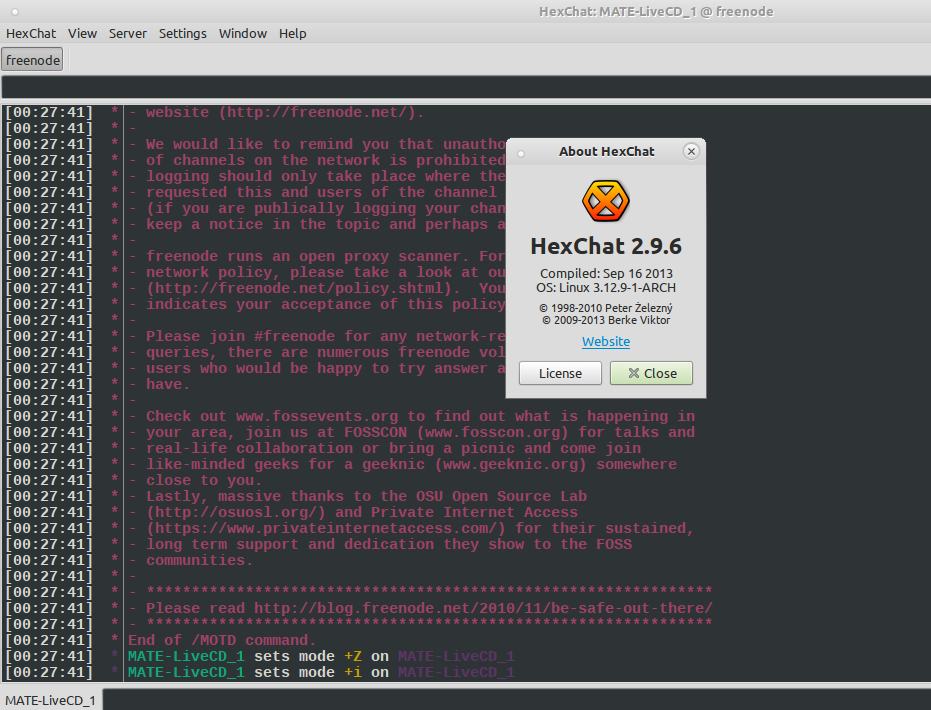Select the freenode server tab

(33, 60)
